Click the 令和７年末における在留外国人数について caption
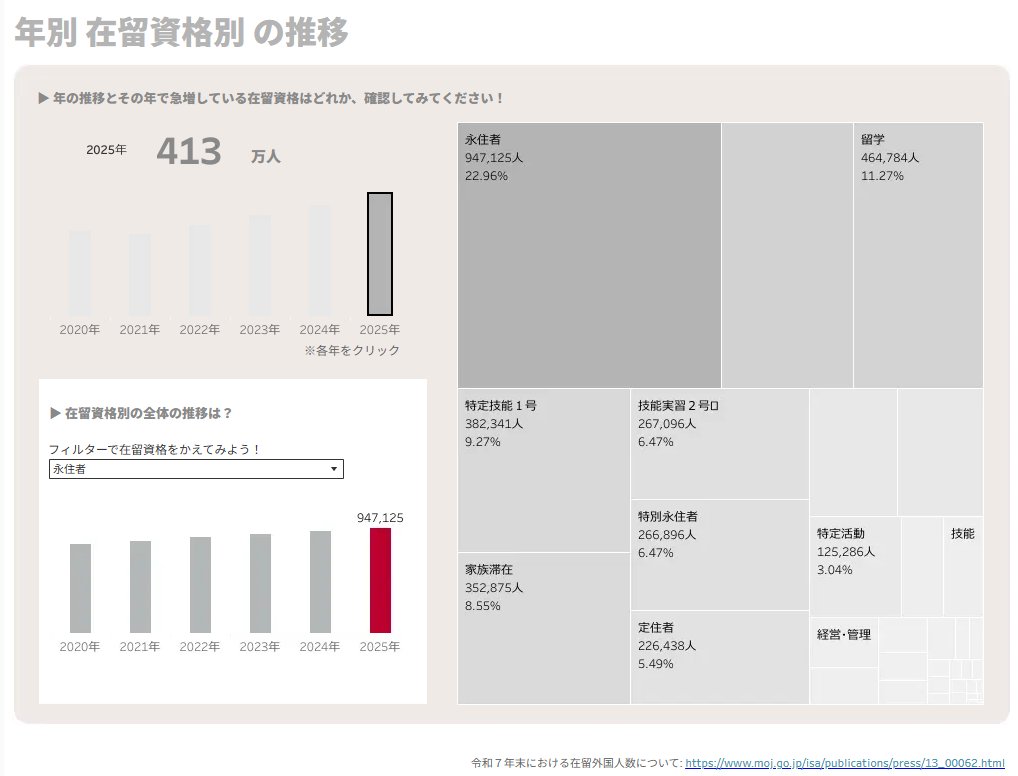Image resolution: width=1018 pixels, height=776 pixels. (x=577, y=763)
